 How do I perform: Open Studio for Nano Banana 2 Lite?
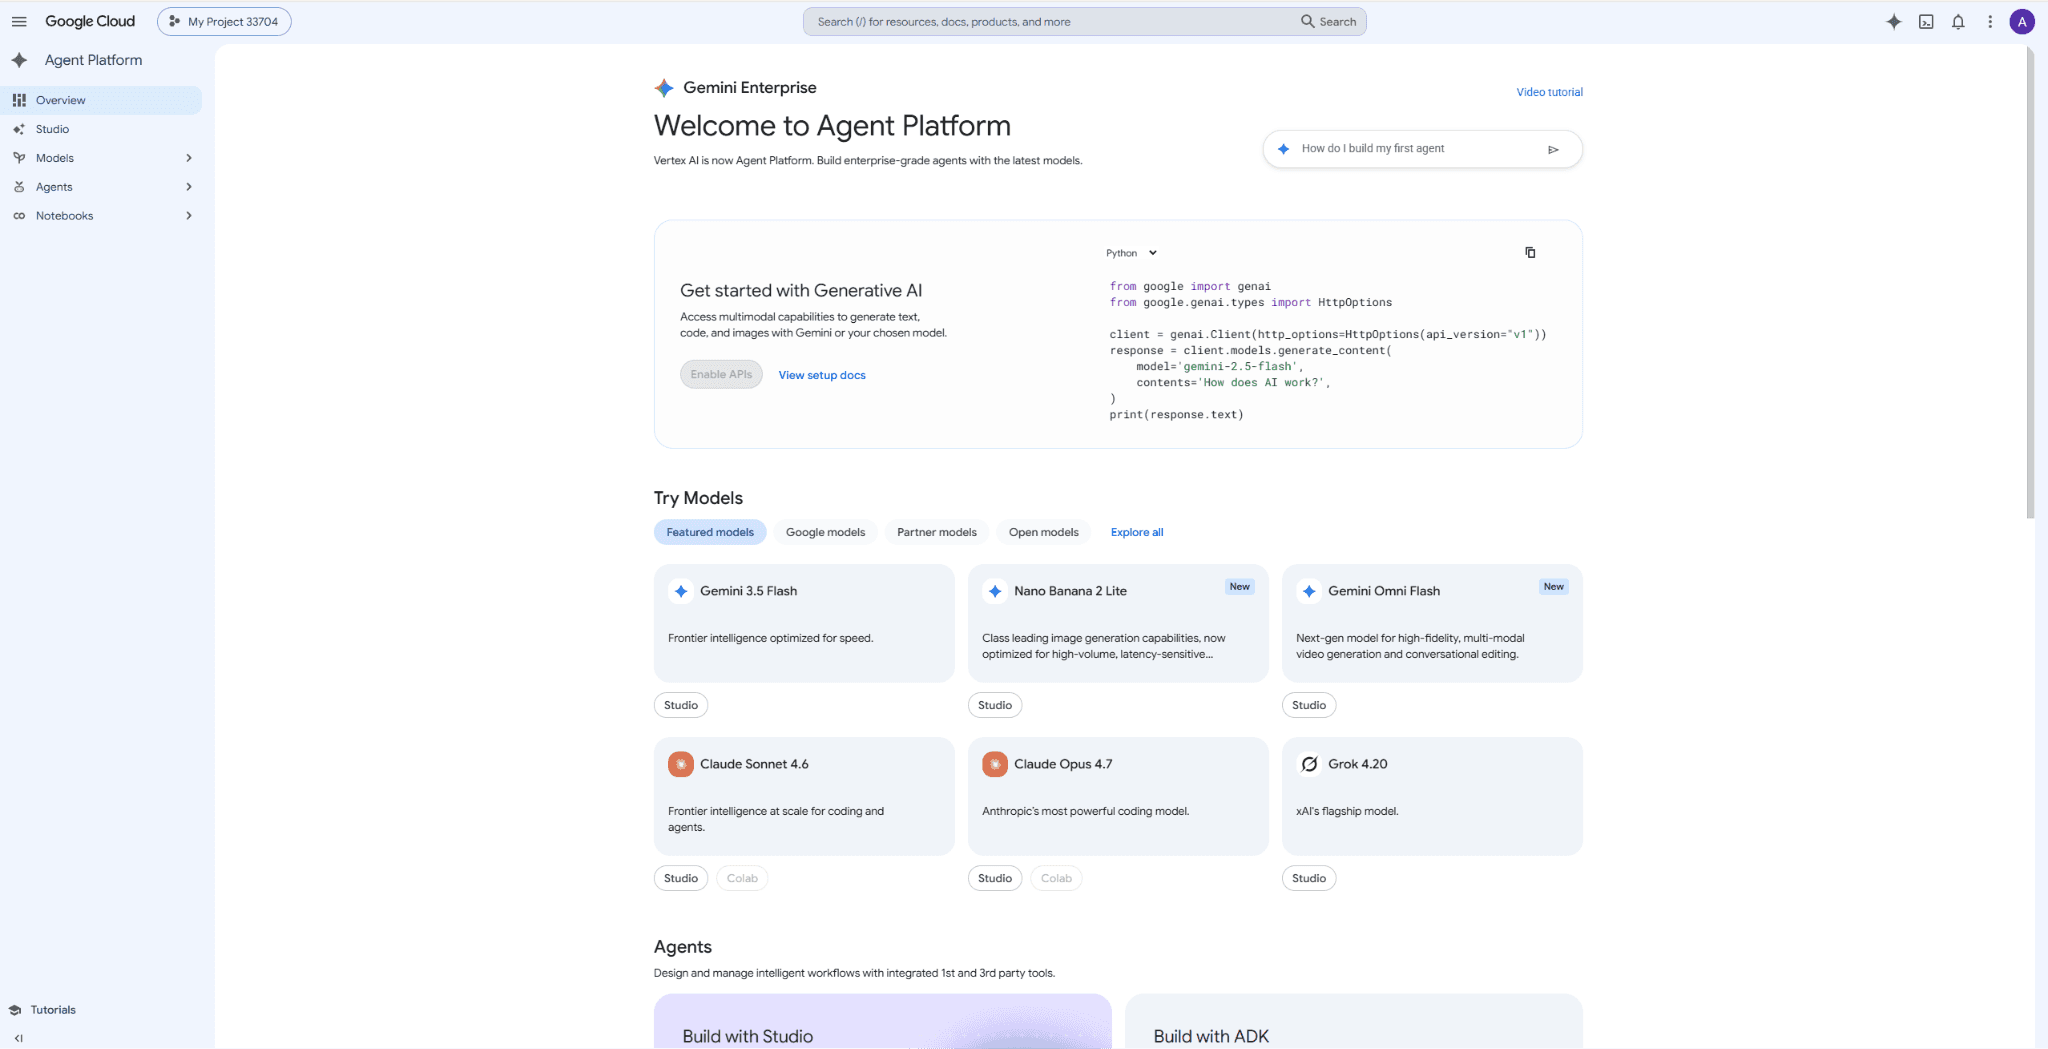(x=995, y=705)
